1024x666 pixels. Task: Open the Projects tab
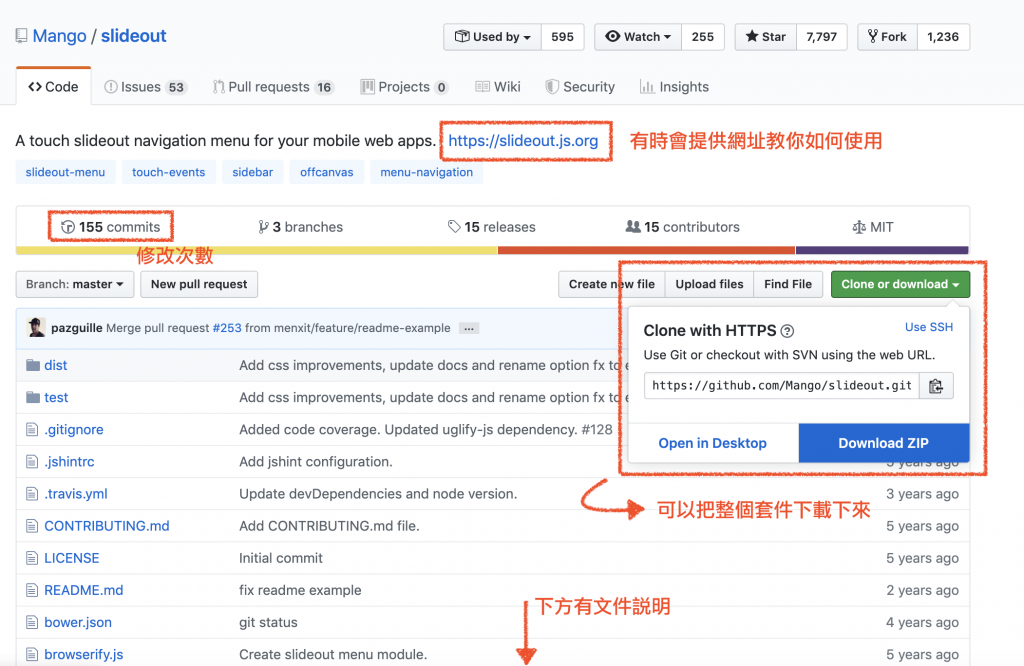(x=404, y=87)
